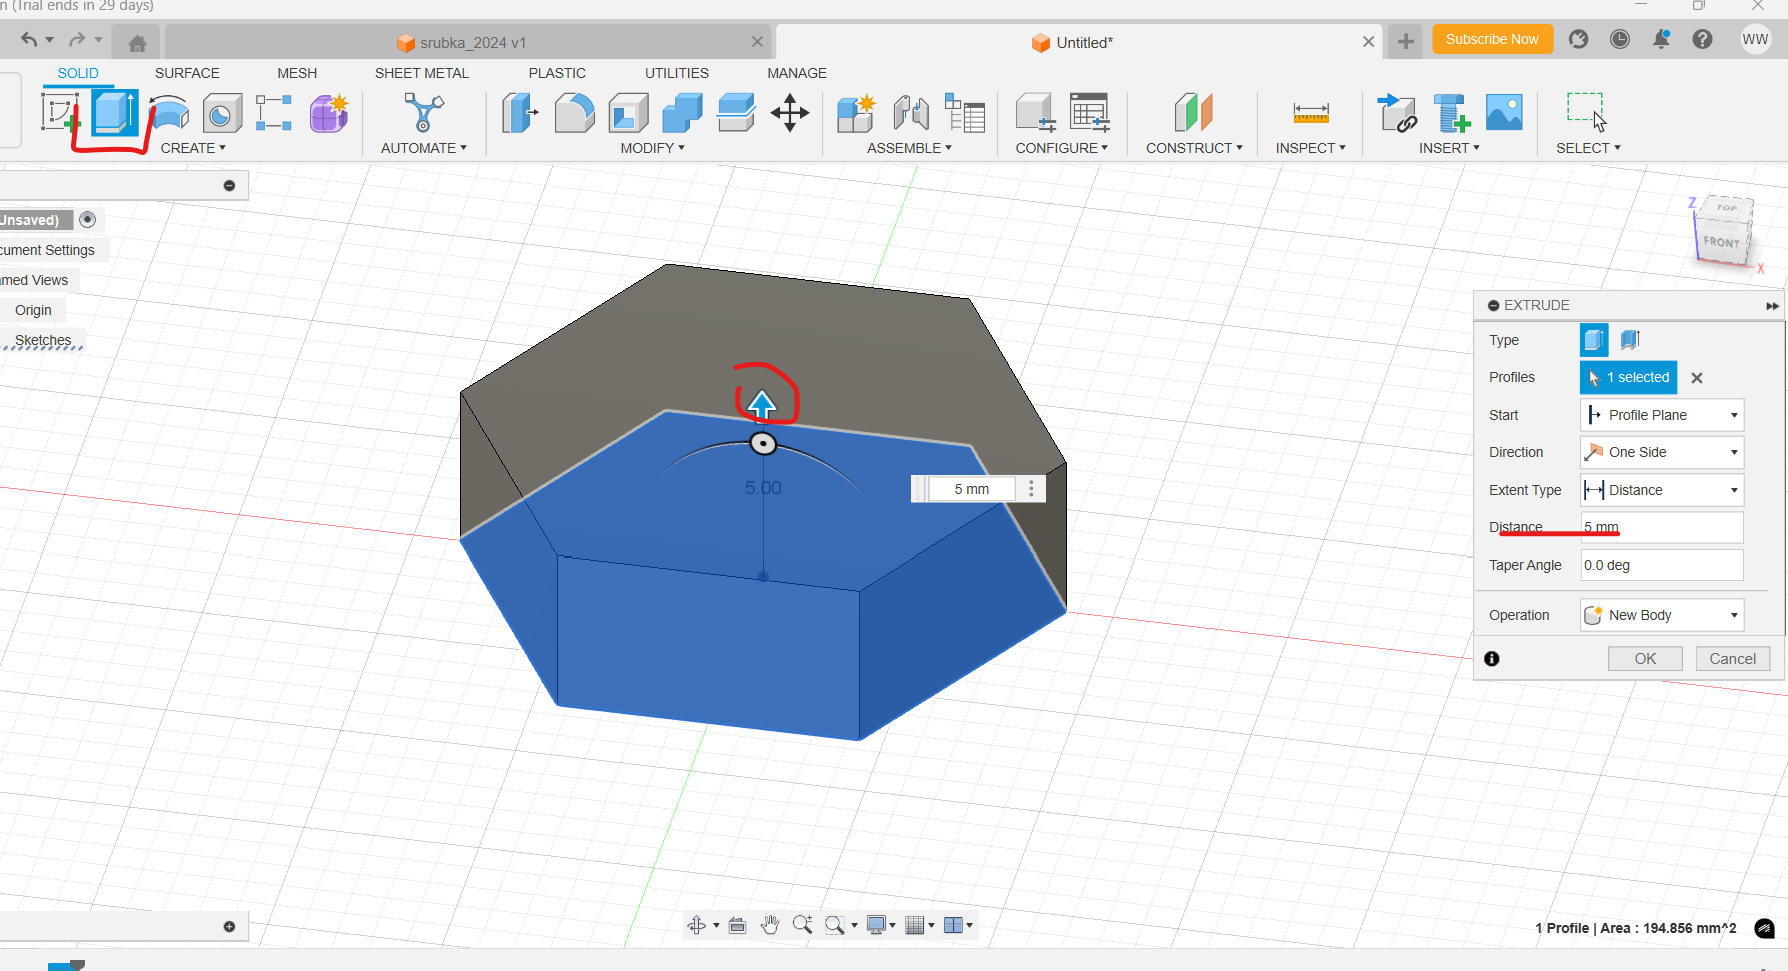Choose the Revolve tool in Create
This screenshot has width=1788, height=971.
coord(169,113)
